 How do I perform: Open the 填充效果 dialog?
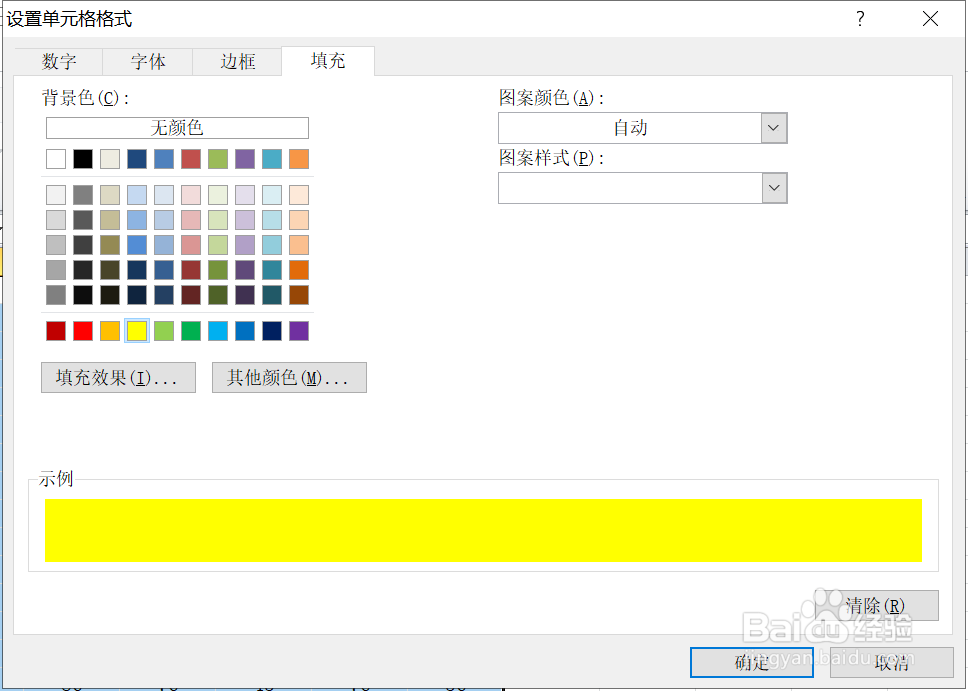coord(118,377)
